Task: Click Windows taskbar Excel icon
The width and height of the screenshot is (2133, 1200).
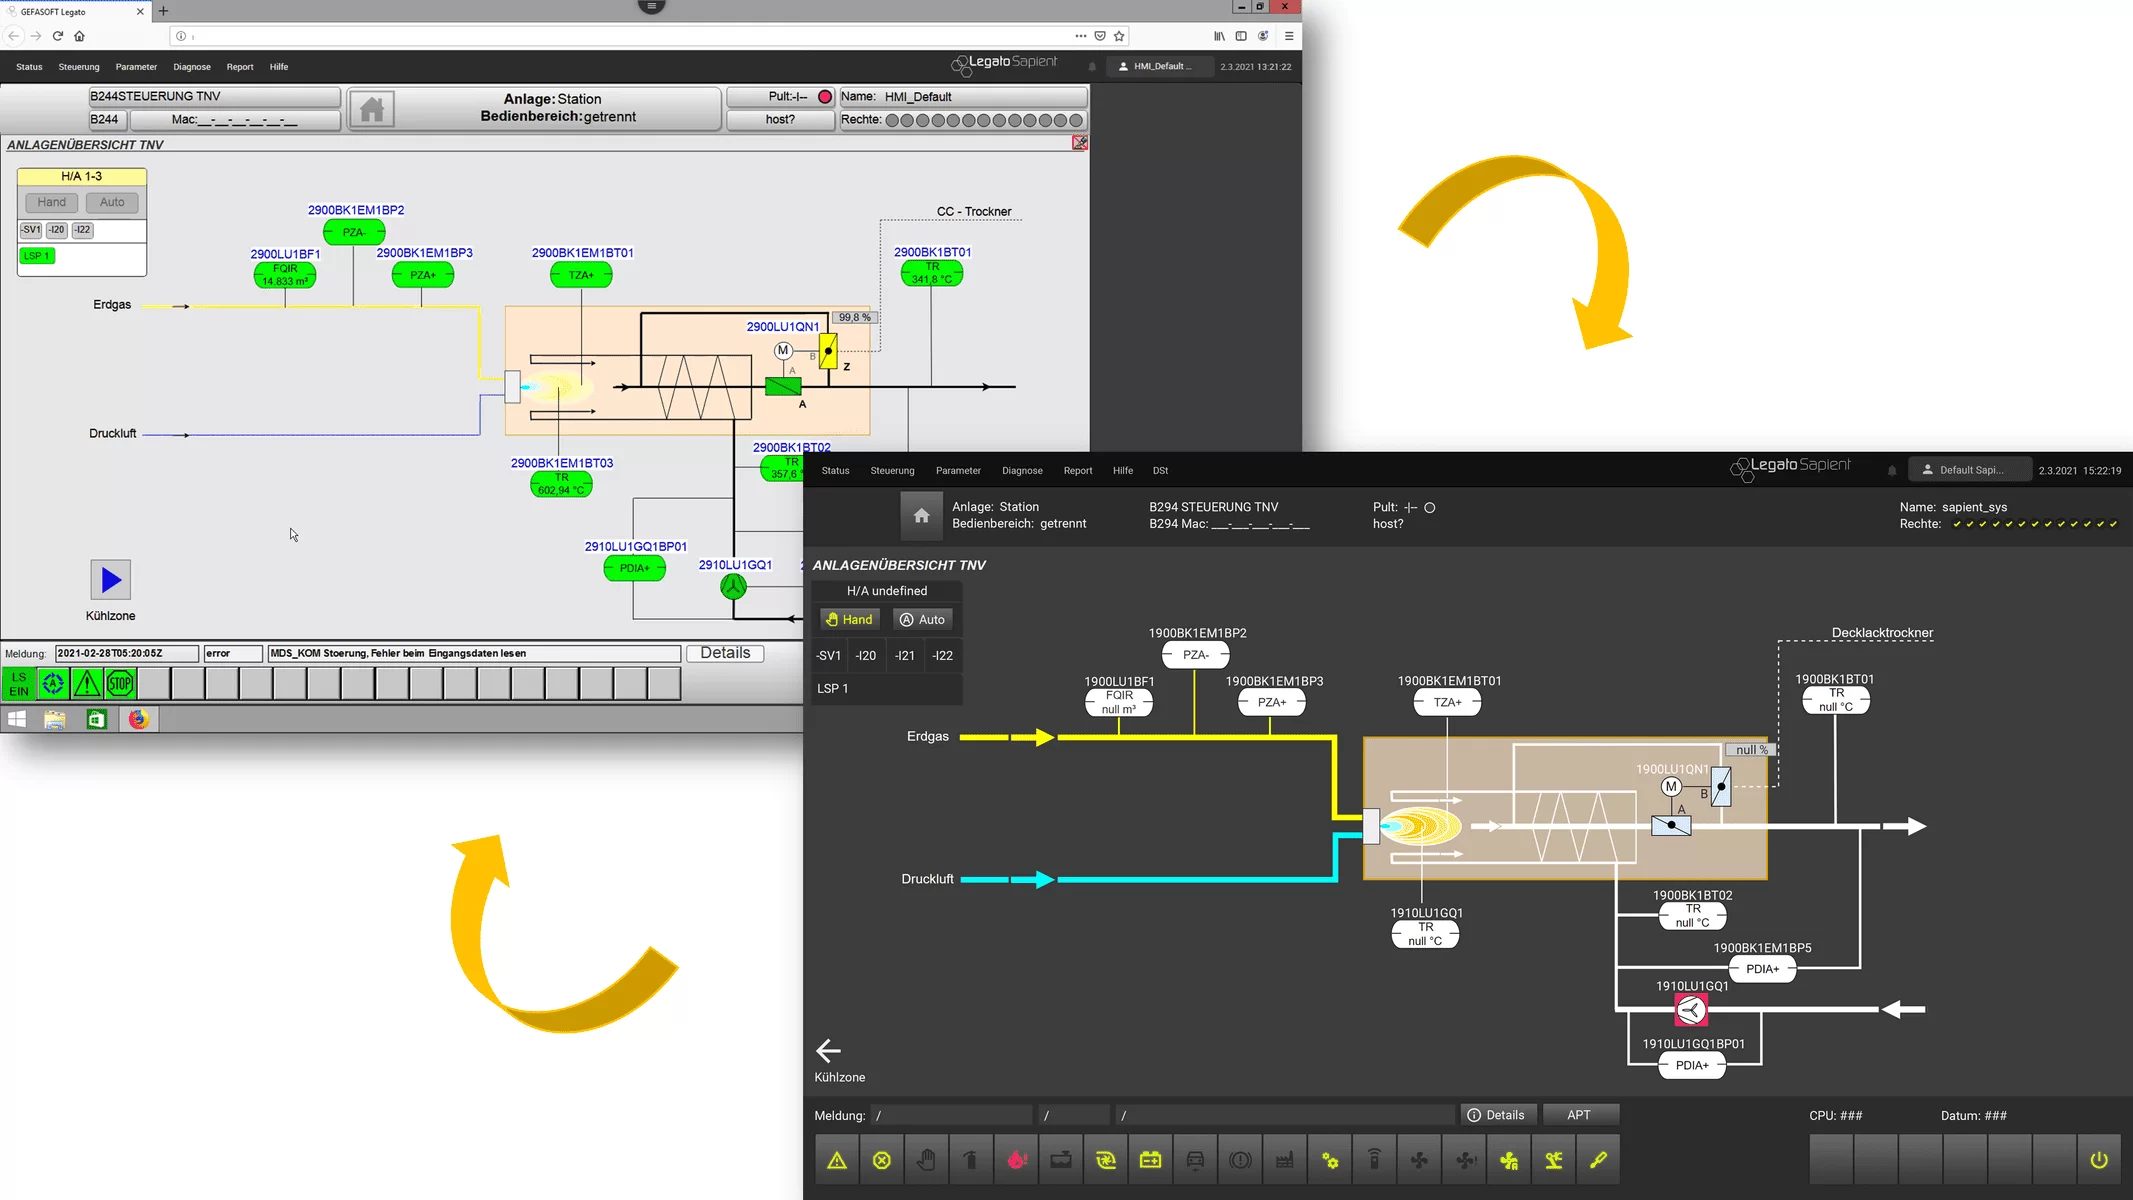Action: point(95,718)
